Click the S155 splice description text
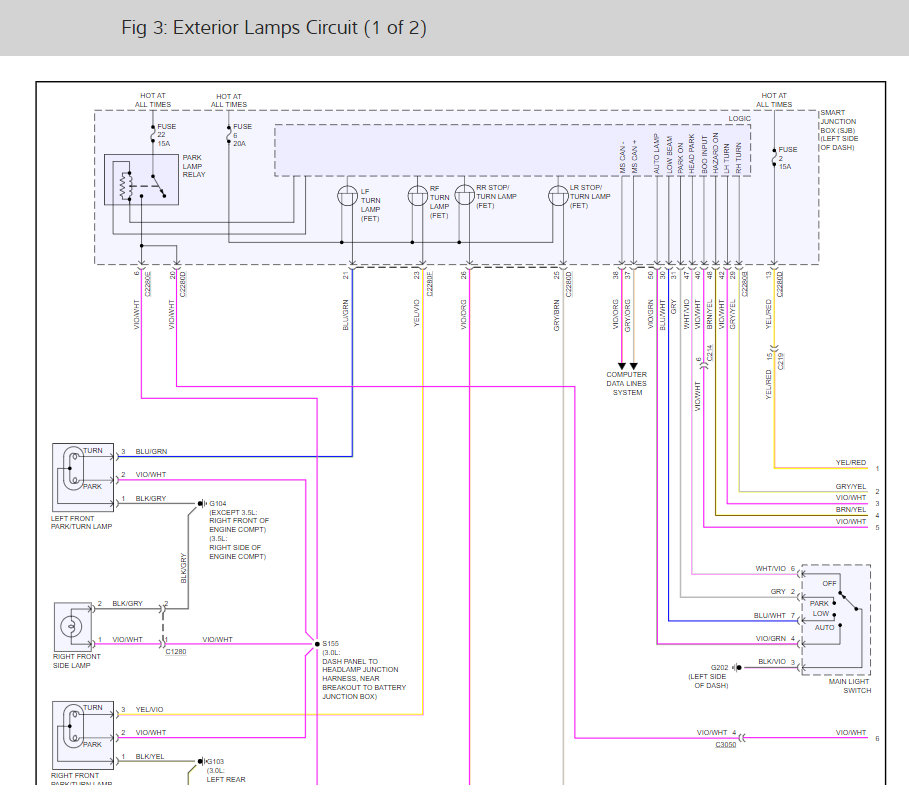 click(364, 674)
